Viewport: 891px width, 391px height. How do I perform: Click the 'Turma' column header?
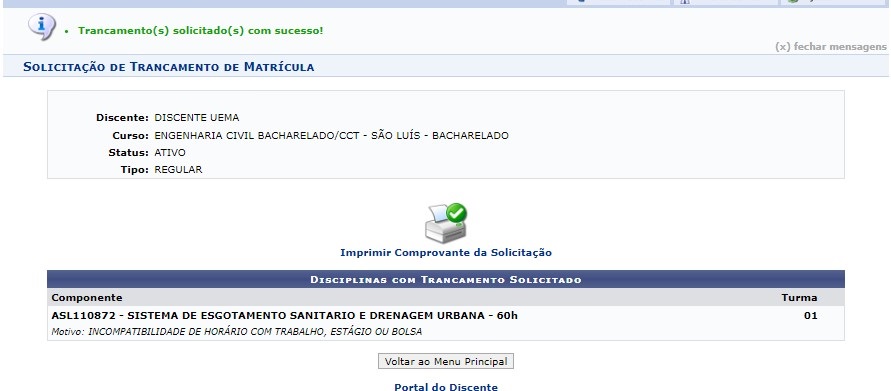pos(800,298)
